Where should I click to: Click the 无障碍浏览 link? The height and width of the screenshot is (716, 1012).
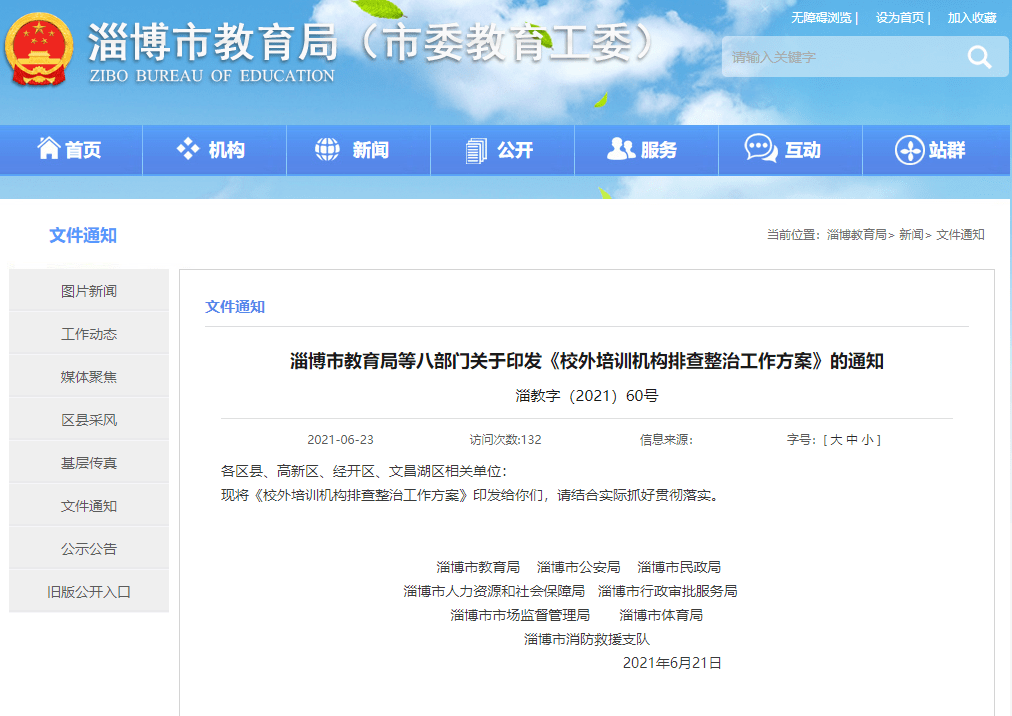(x=821, y=18)
